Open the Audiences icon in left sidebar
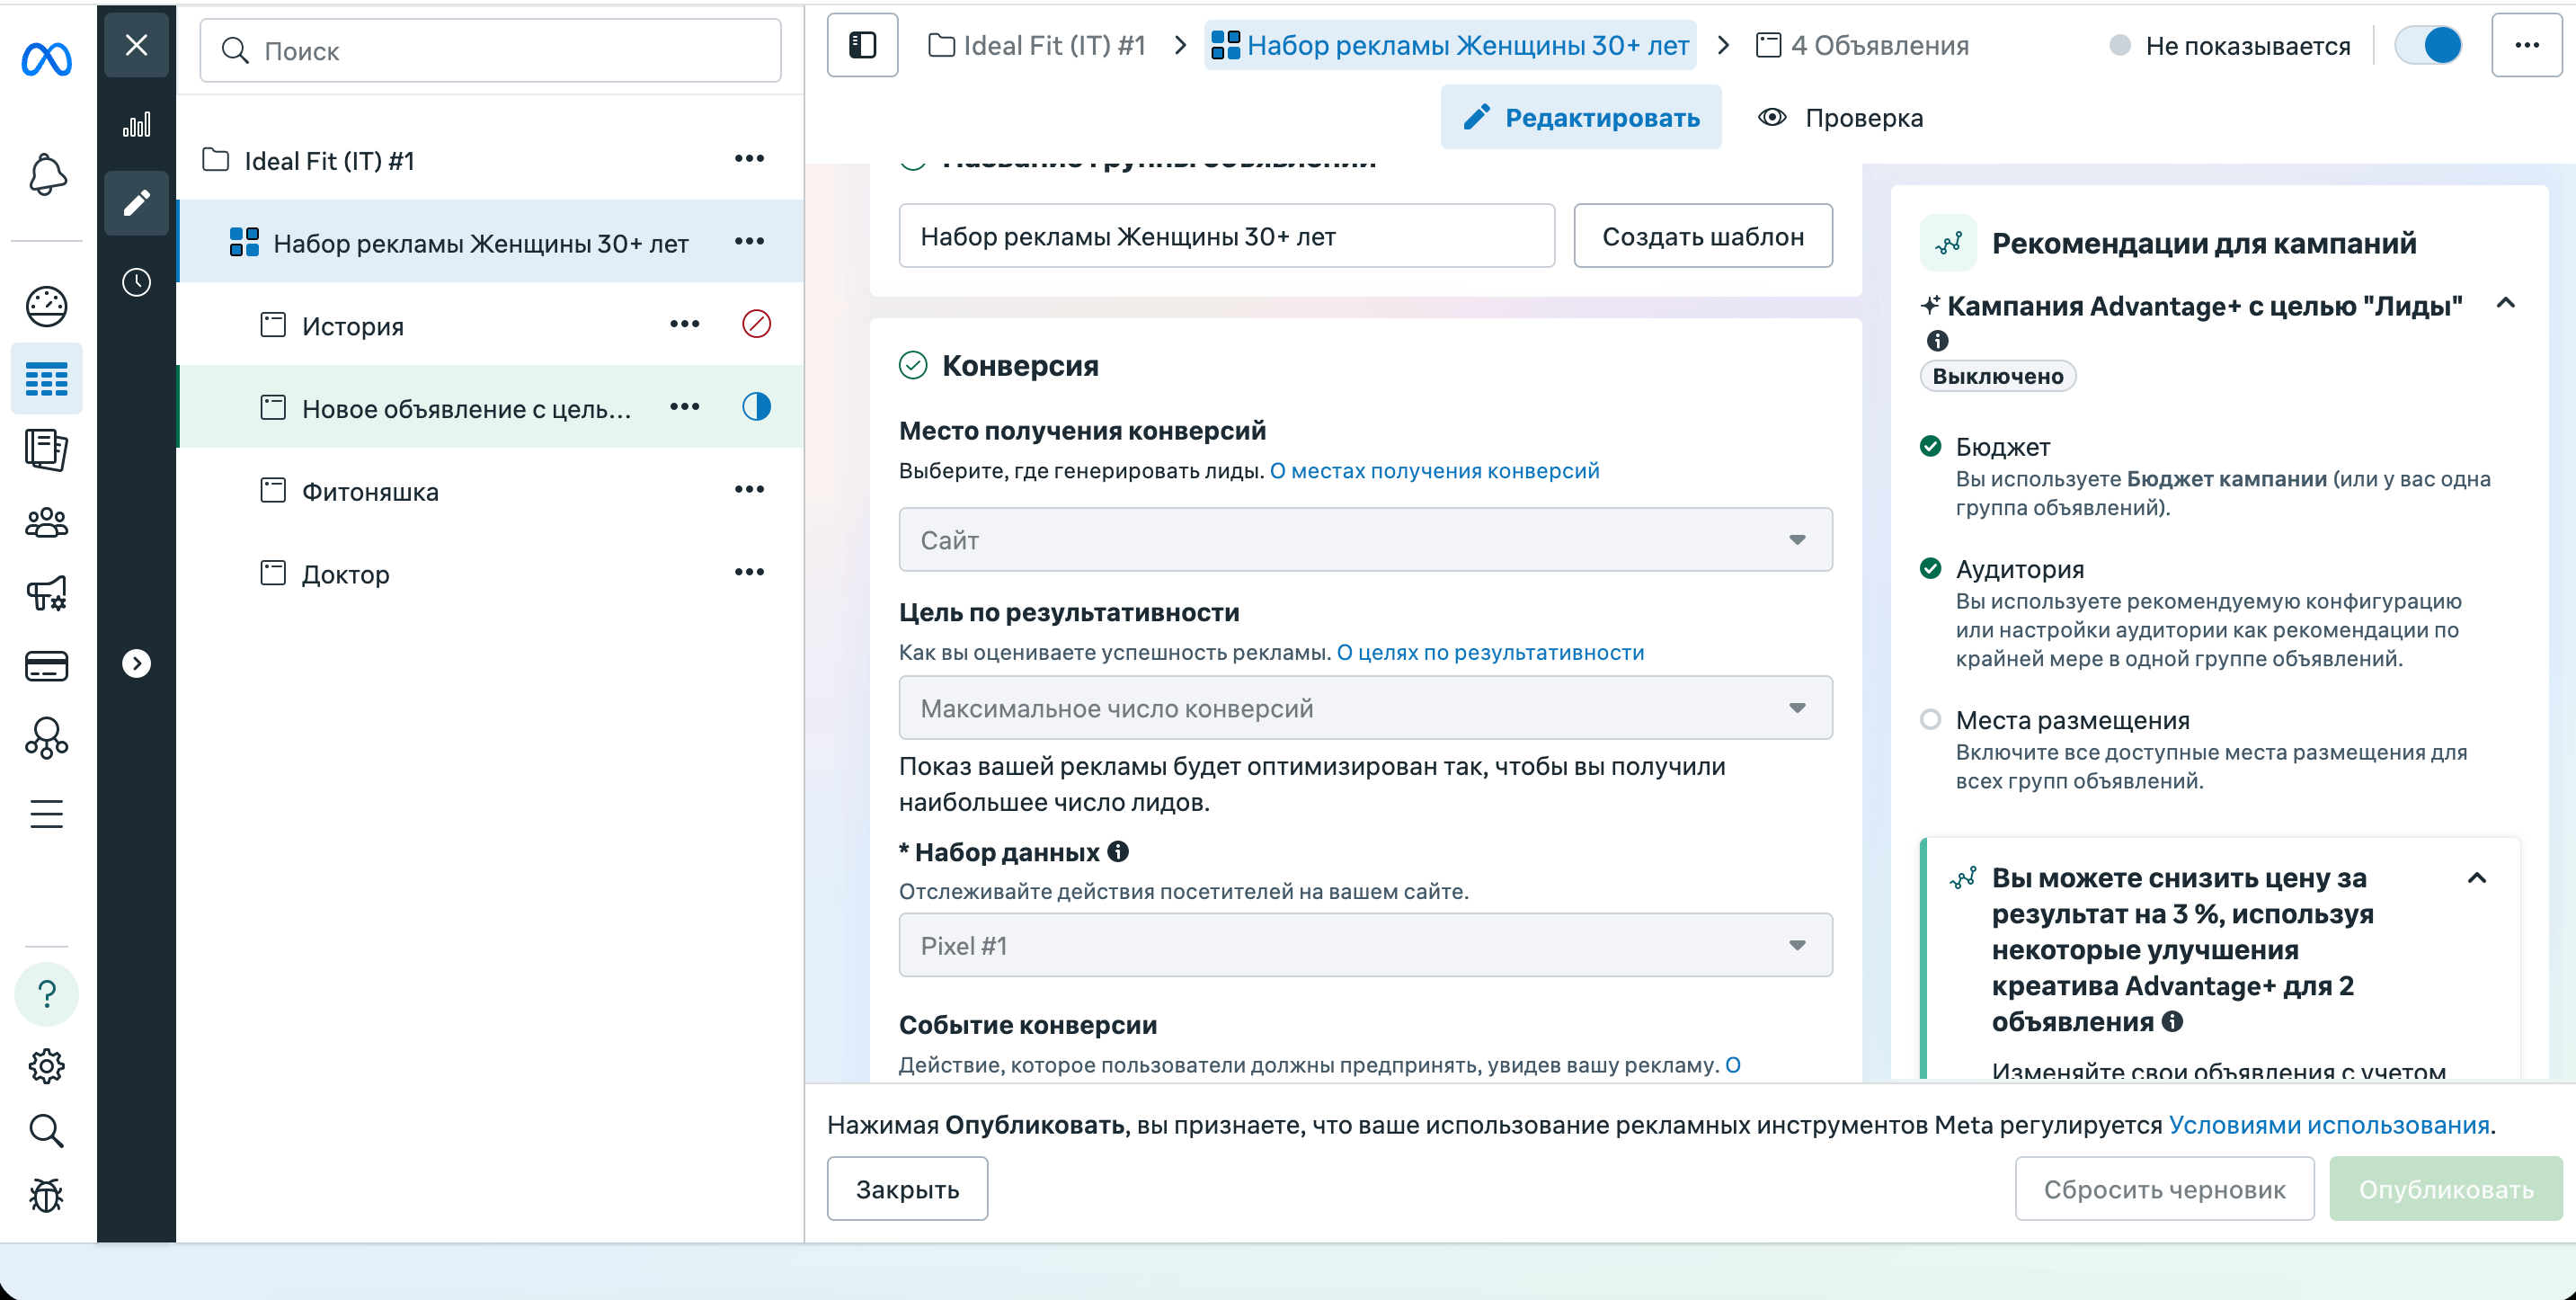Image resolution: width=2576 pixels, height=1300 pixels. click(x=47, y=522)
